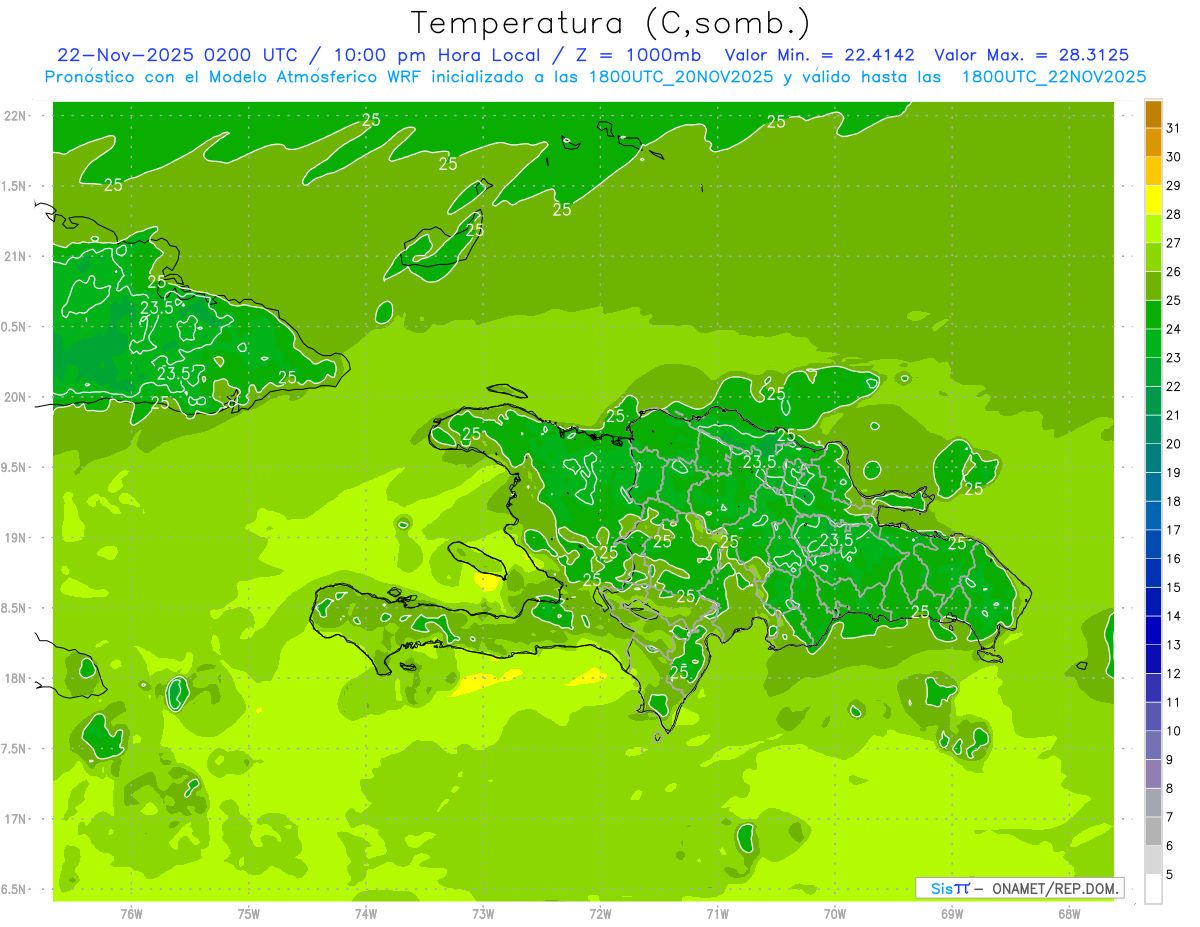This screenshot has width=1200, height=927.
Task: Pick the legend swatch between 24 and 25
Action: [1153, 315]
